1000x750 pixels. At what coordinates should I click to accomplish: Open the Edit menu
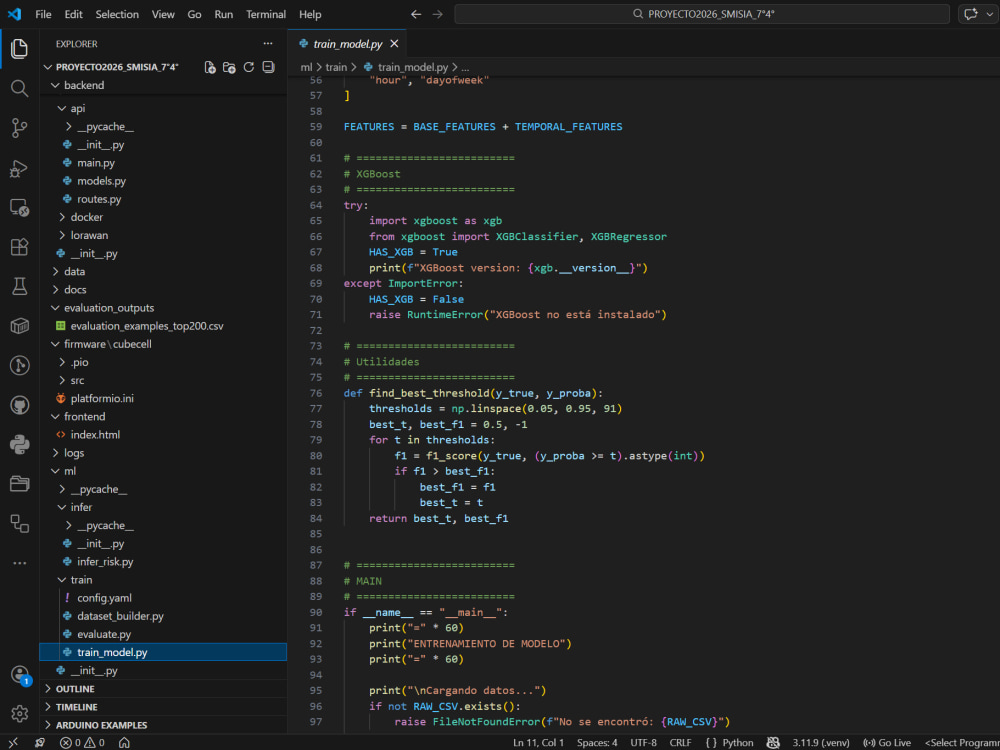click(x=73, y=14)
